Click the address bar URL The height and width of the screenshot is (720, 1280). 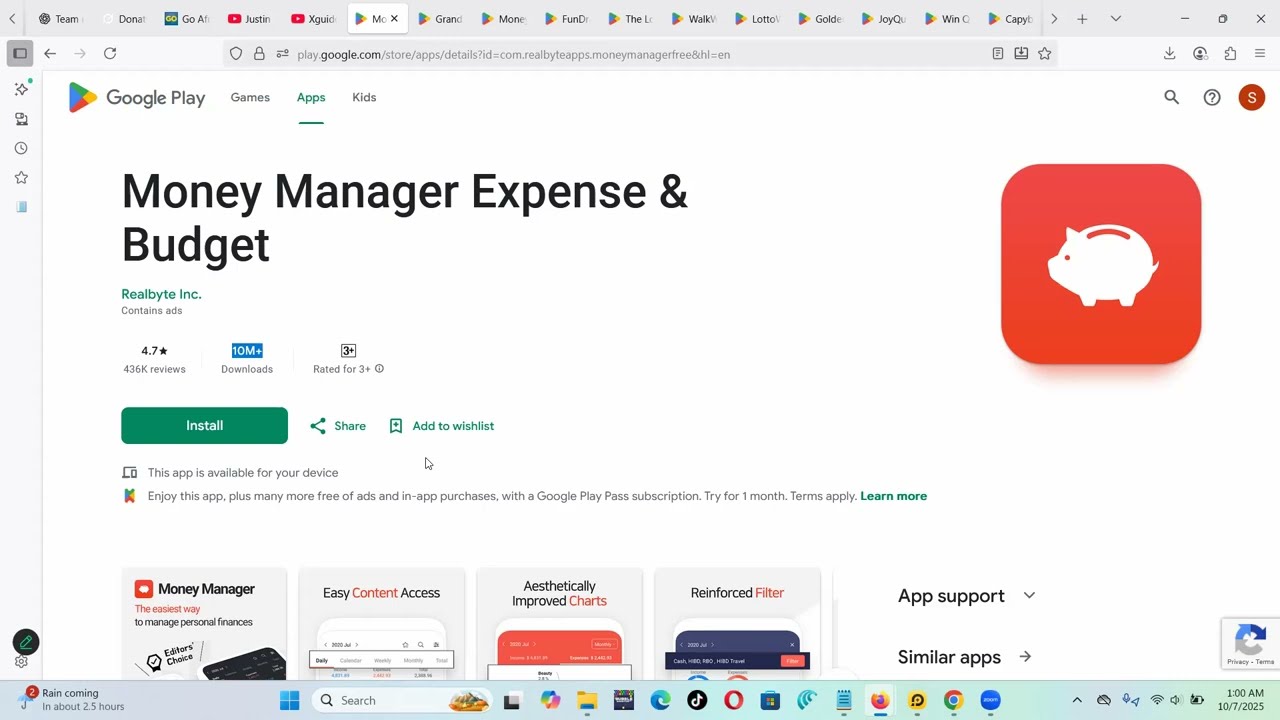[513, 54]
